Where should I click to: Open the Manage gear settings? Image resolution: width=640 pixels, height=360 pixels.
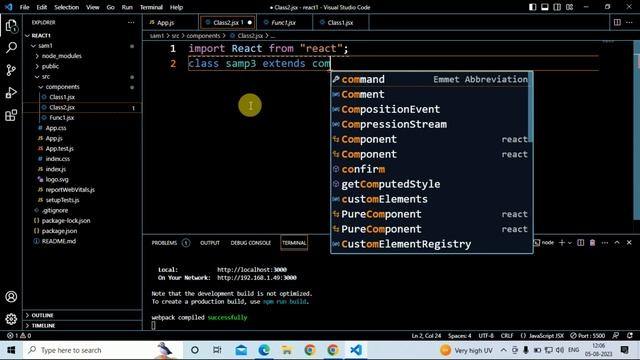(x=11, y=319)
